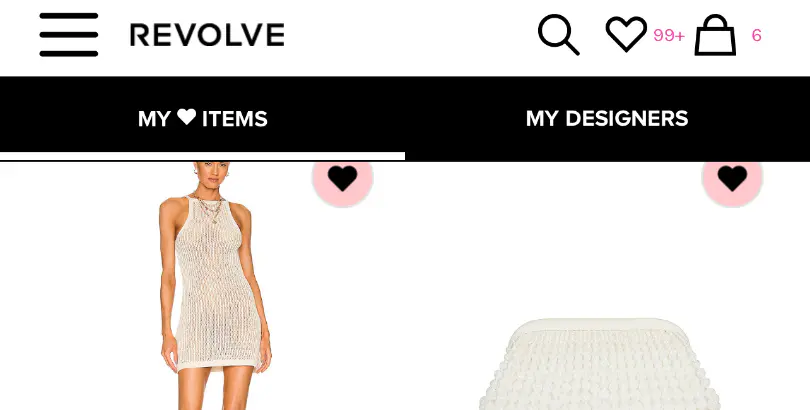Open favorites via the heart outline icon
This screenshot has height=410, width=810.
coord(626,34)
